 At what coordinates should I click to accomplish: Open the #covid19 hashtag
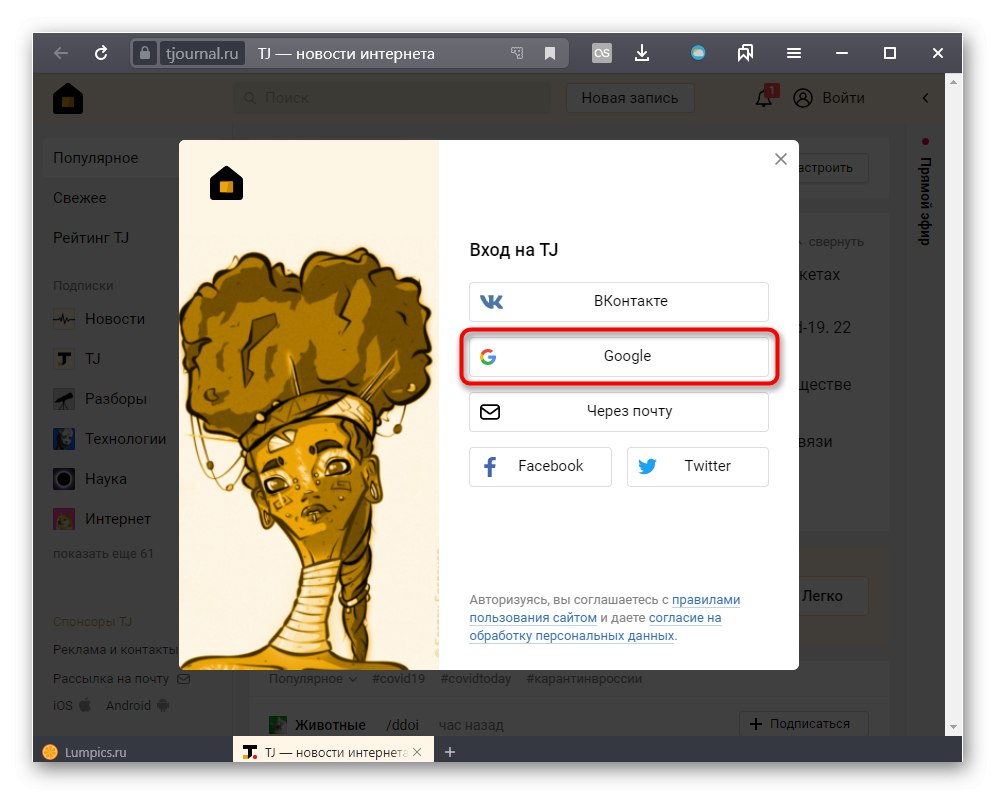tap(399, 678)
